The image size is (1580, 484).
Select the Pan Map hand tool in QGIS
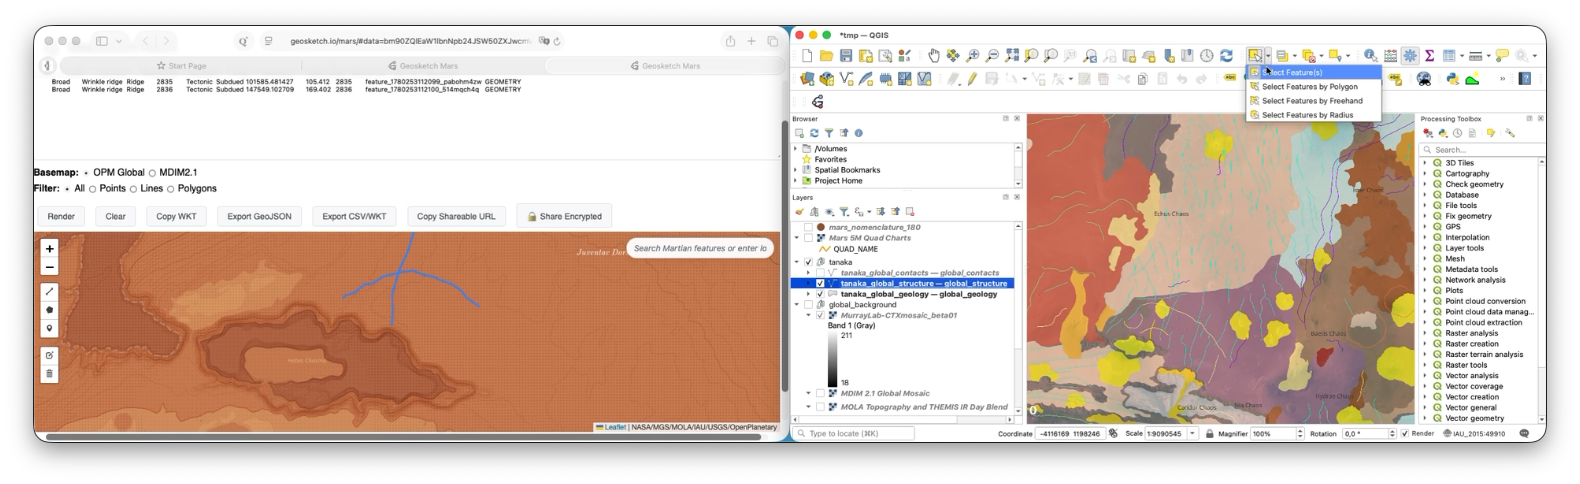pyautogui.click(x=933, y=56)
